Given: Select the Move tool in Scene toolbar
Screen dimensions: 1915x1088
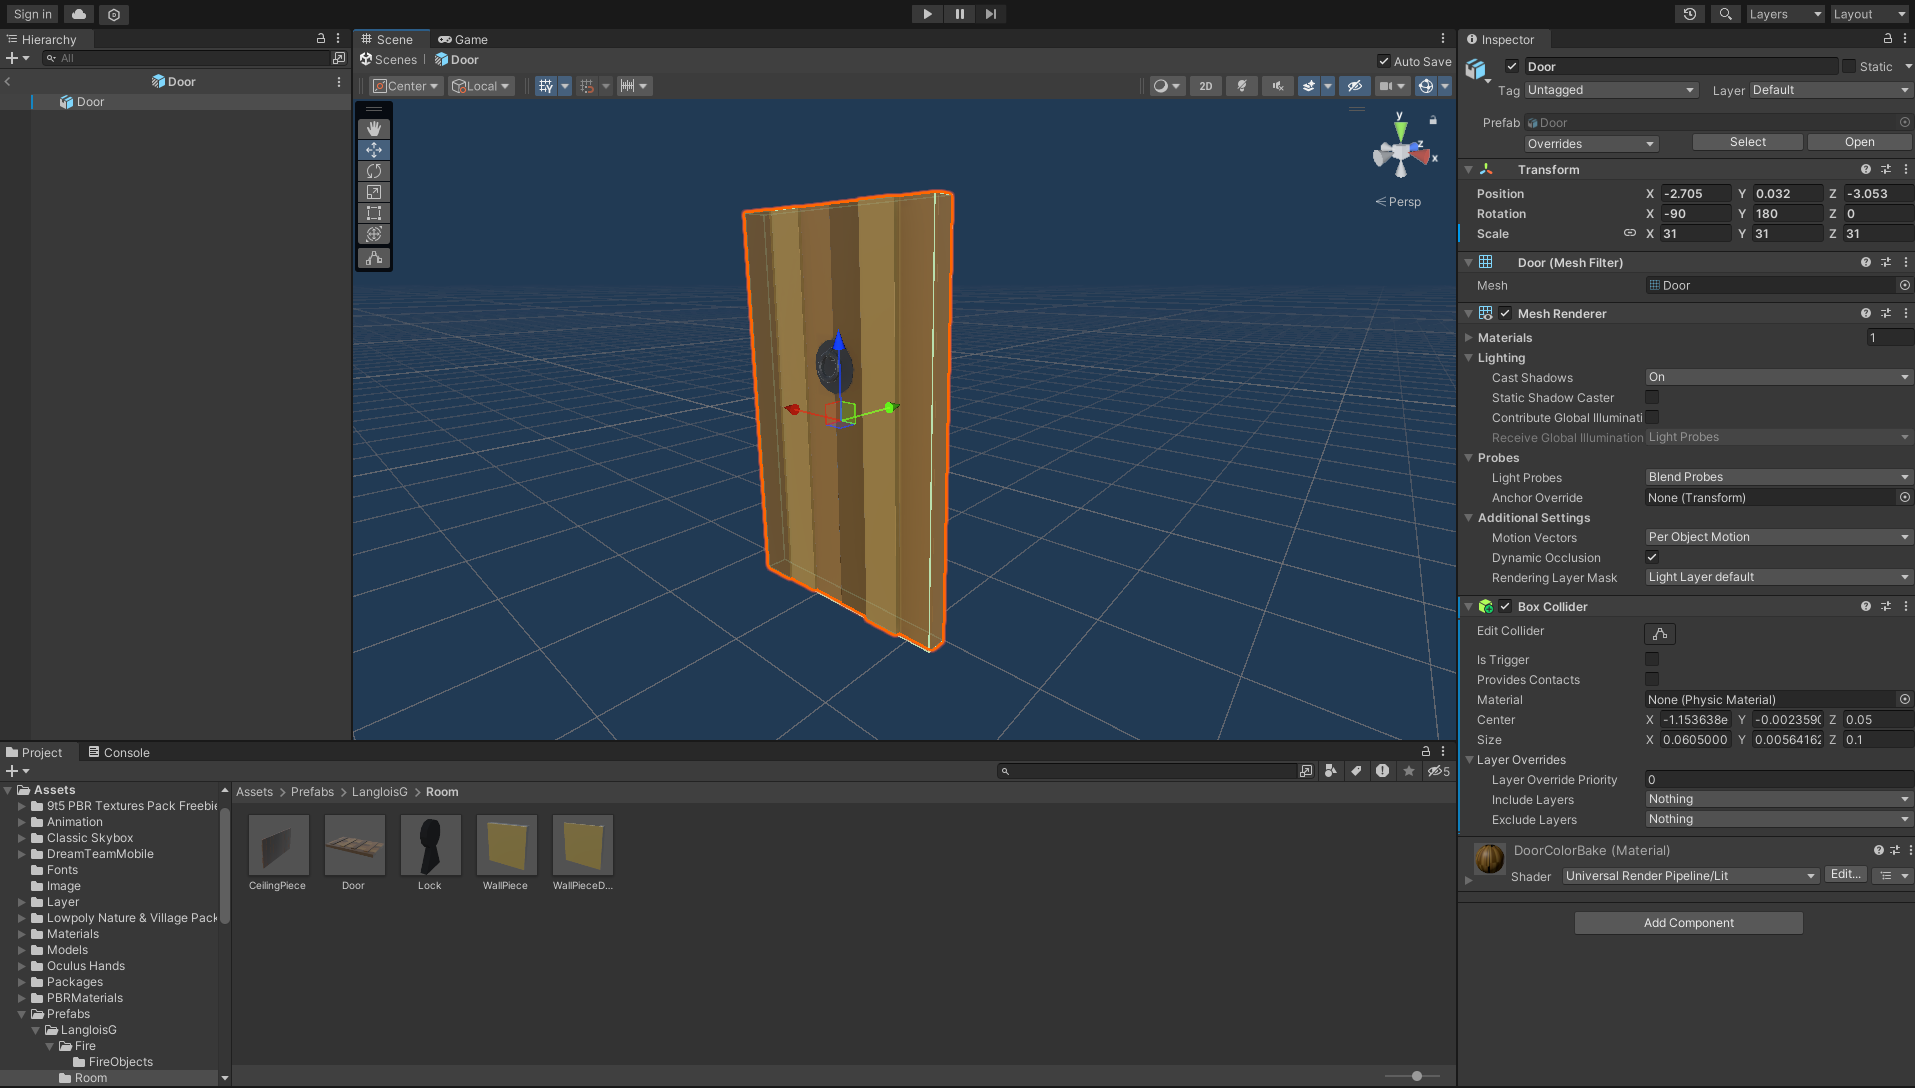Looking at the screenshot, I should (374, 150).
